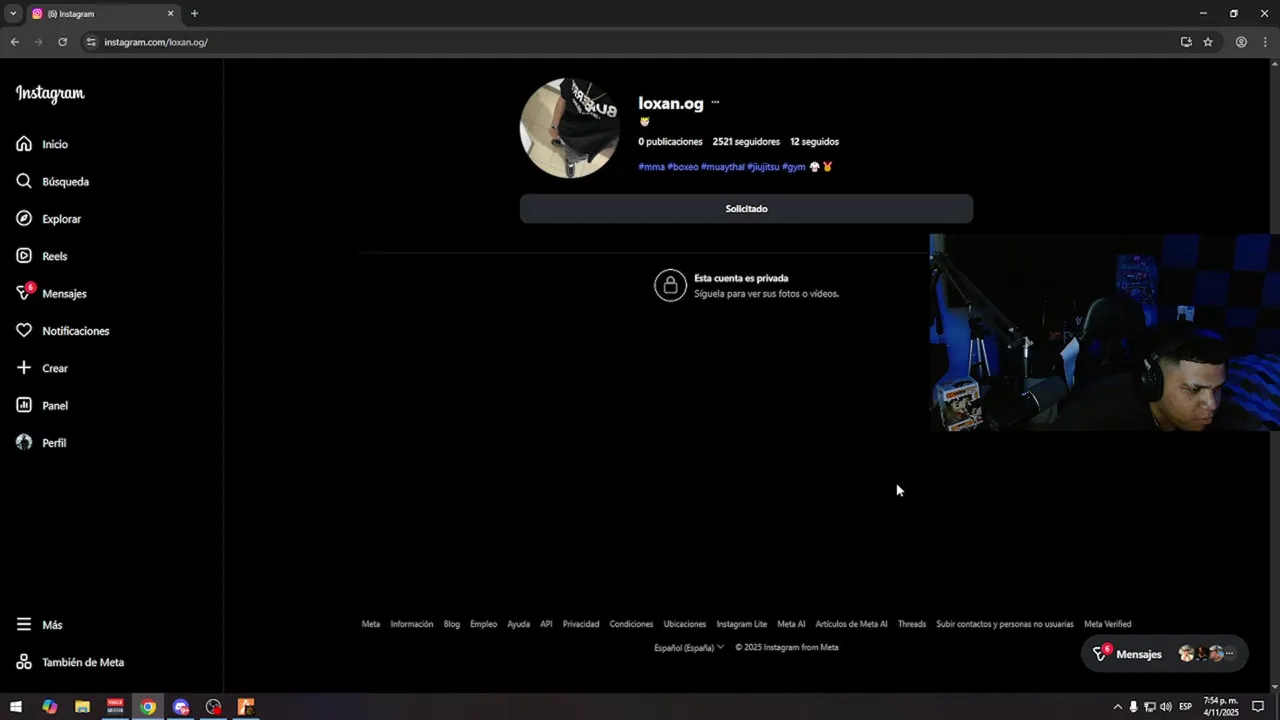Click the bookmark star in address bar
The width and height of the screenshot is (1280, 720).
click(1208, 42)
